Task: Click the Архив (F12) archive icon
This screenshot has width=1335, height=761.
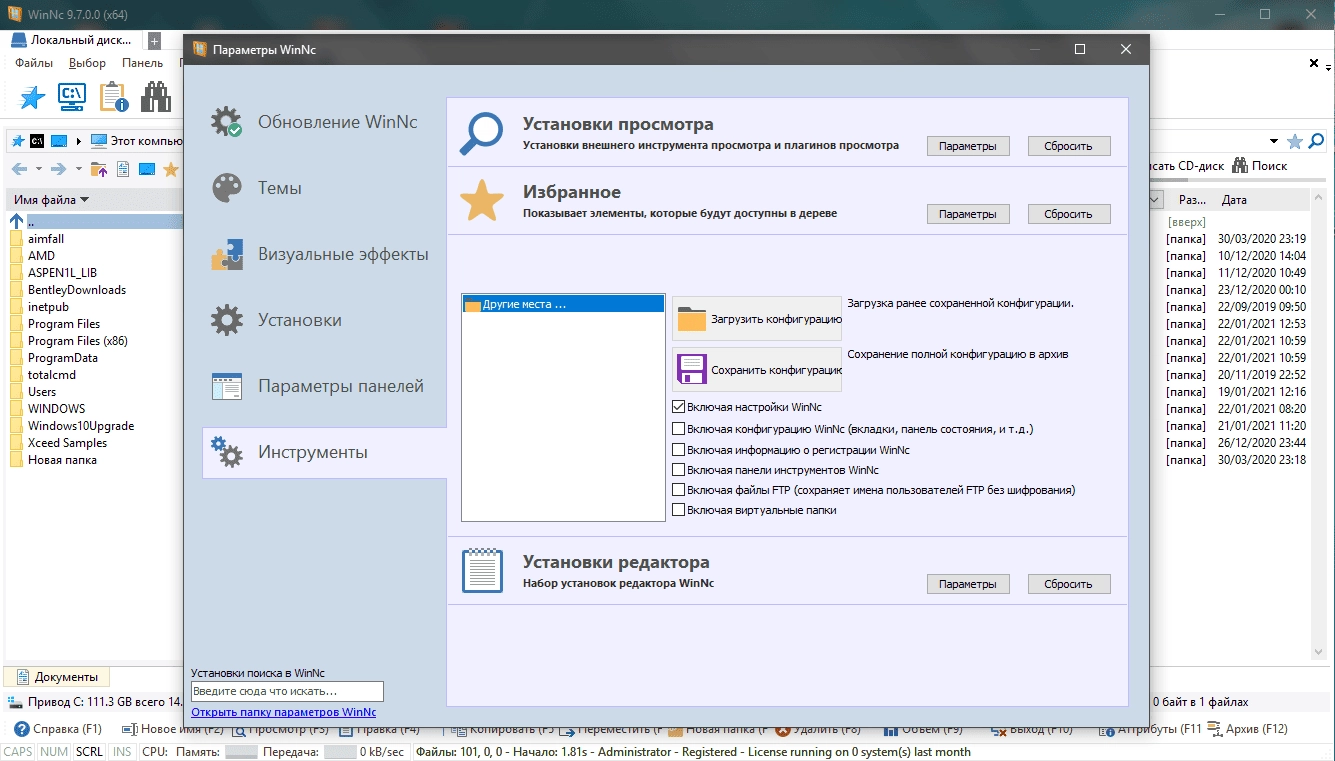Action: 1214,729
